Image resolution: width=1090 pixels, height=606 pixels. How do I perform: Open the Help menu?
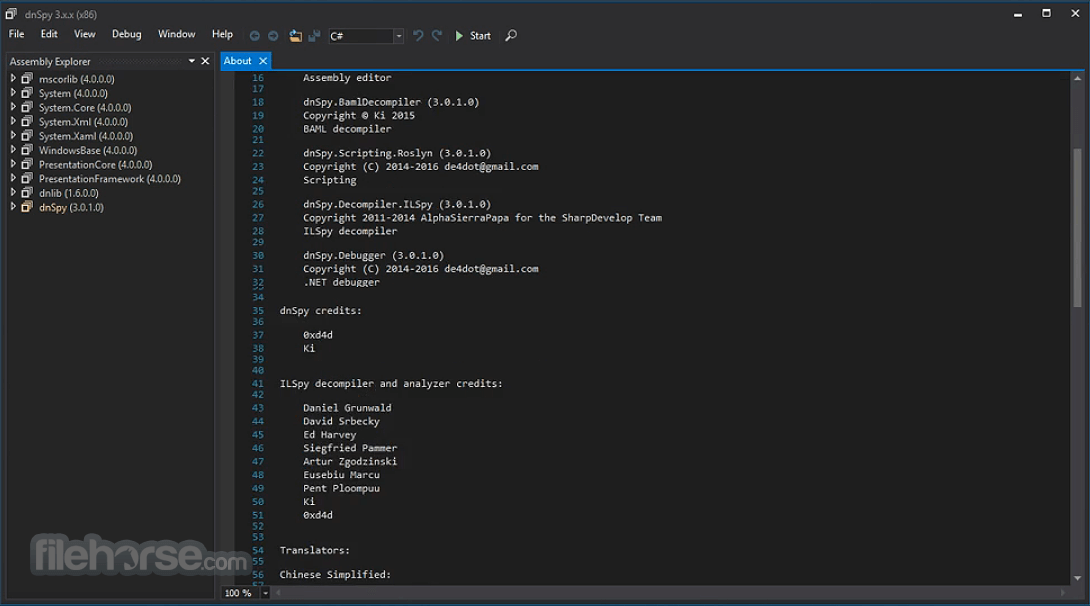click(222, 34)
